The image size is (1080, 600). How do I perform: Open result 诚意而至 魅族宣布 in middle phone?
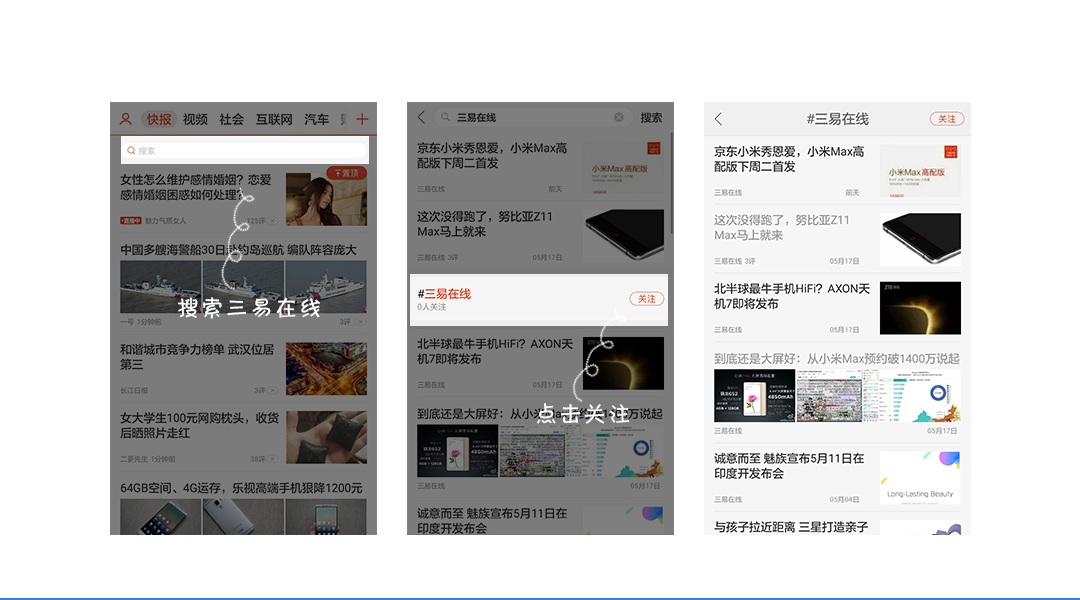(x=492, y=521)
